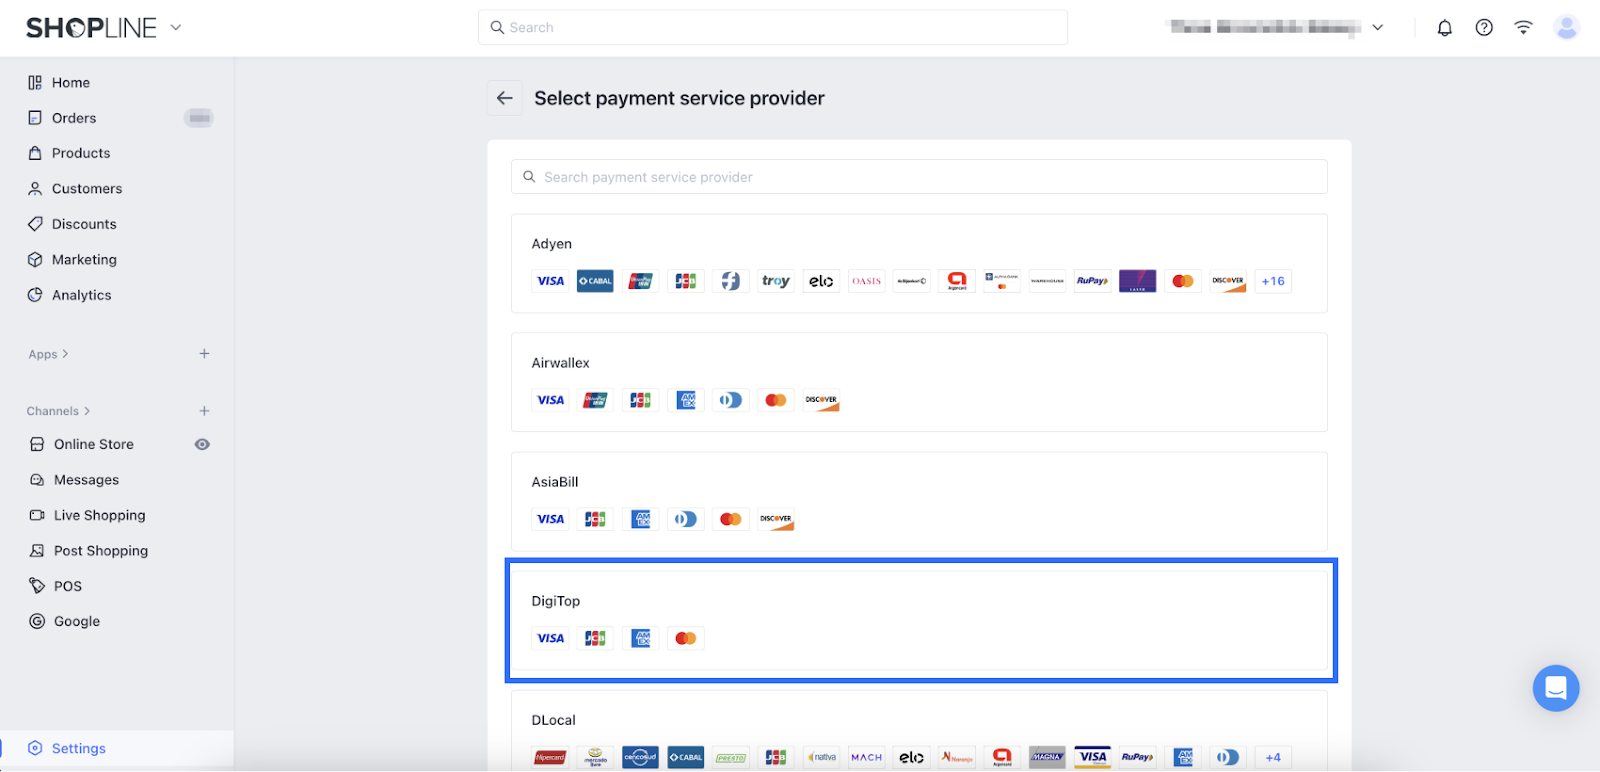Click the Post Shopping icon
The image size is (1600, 772).
[37, 551]
